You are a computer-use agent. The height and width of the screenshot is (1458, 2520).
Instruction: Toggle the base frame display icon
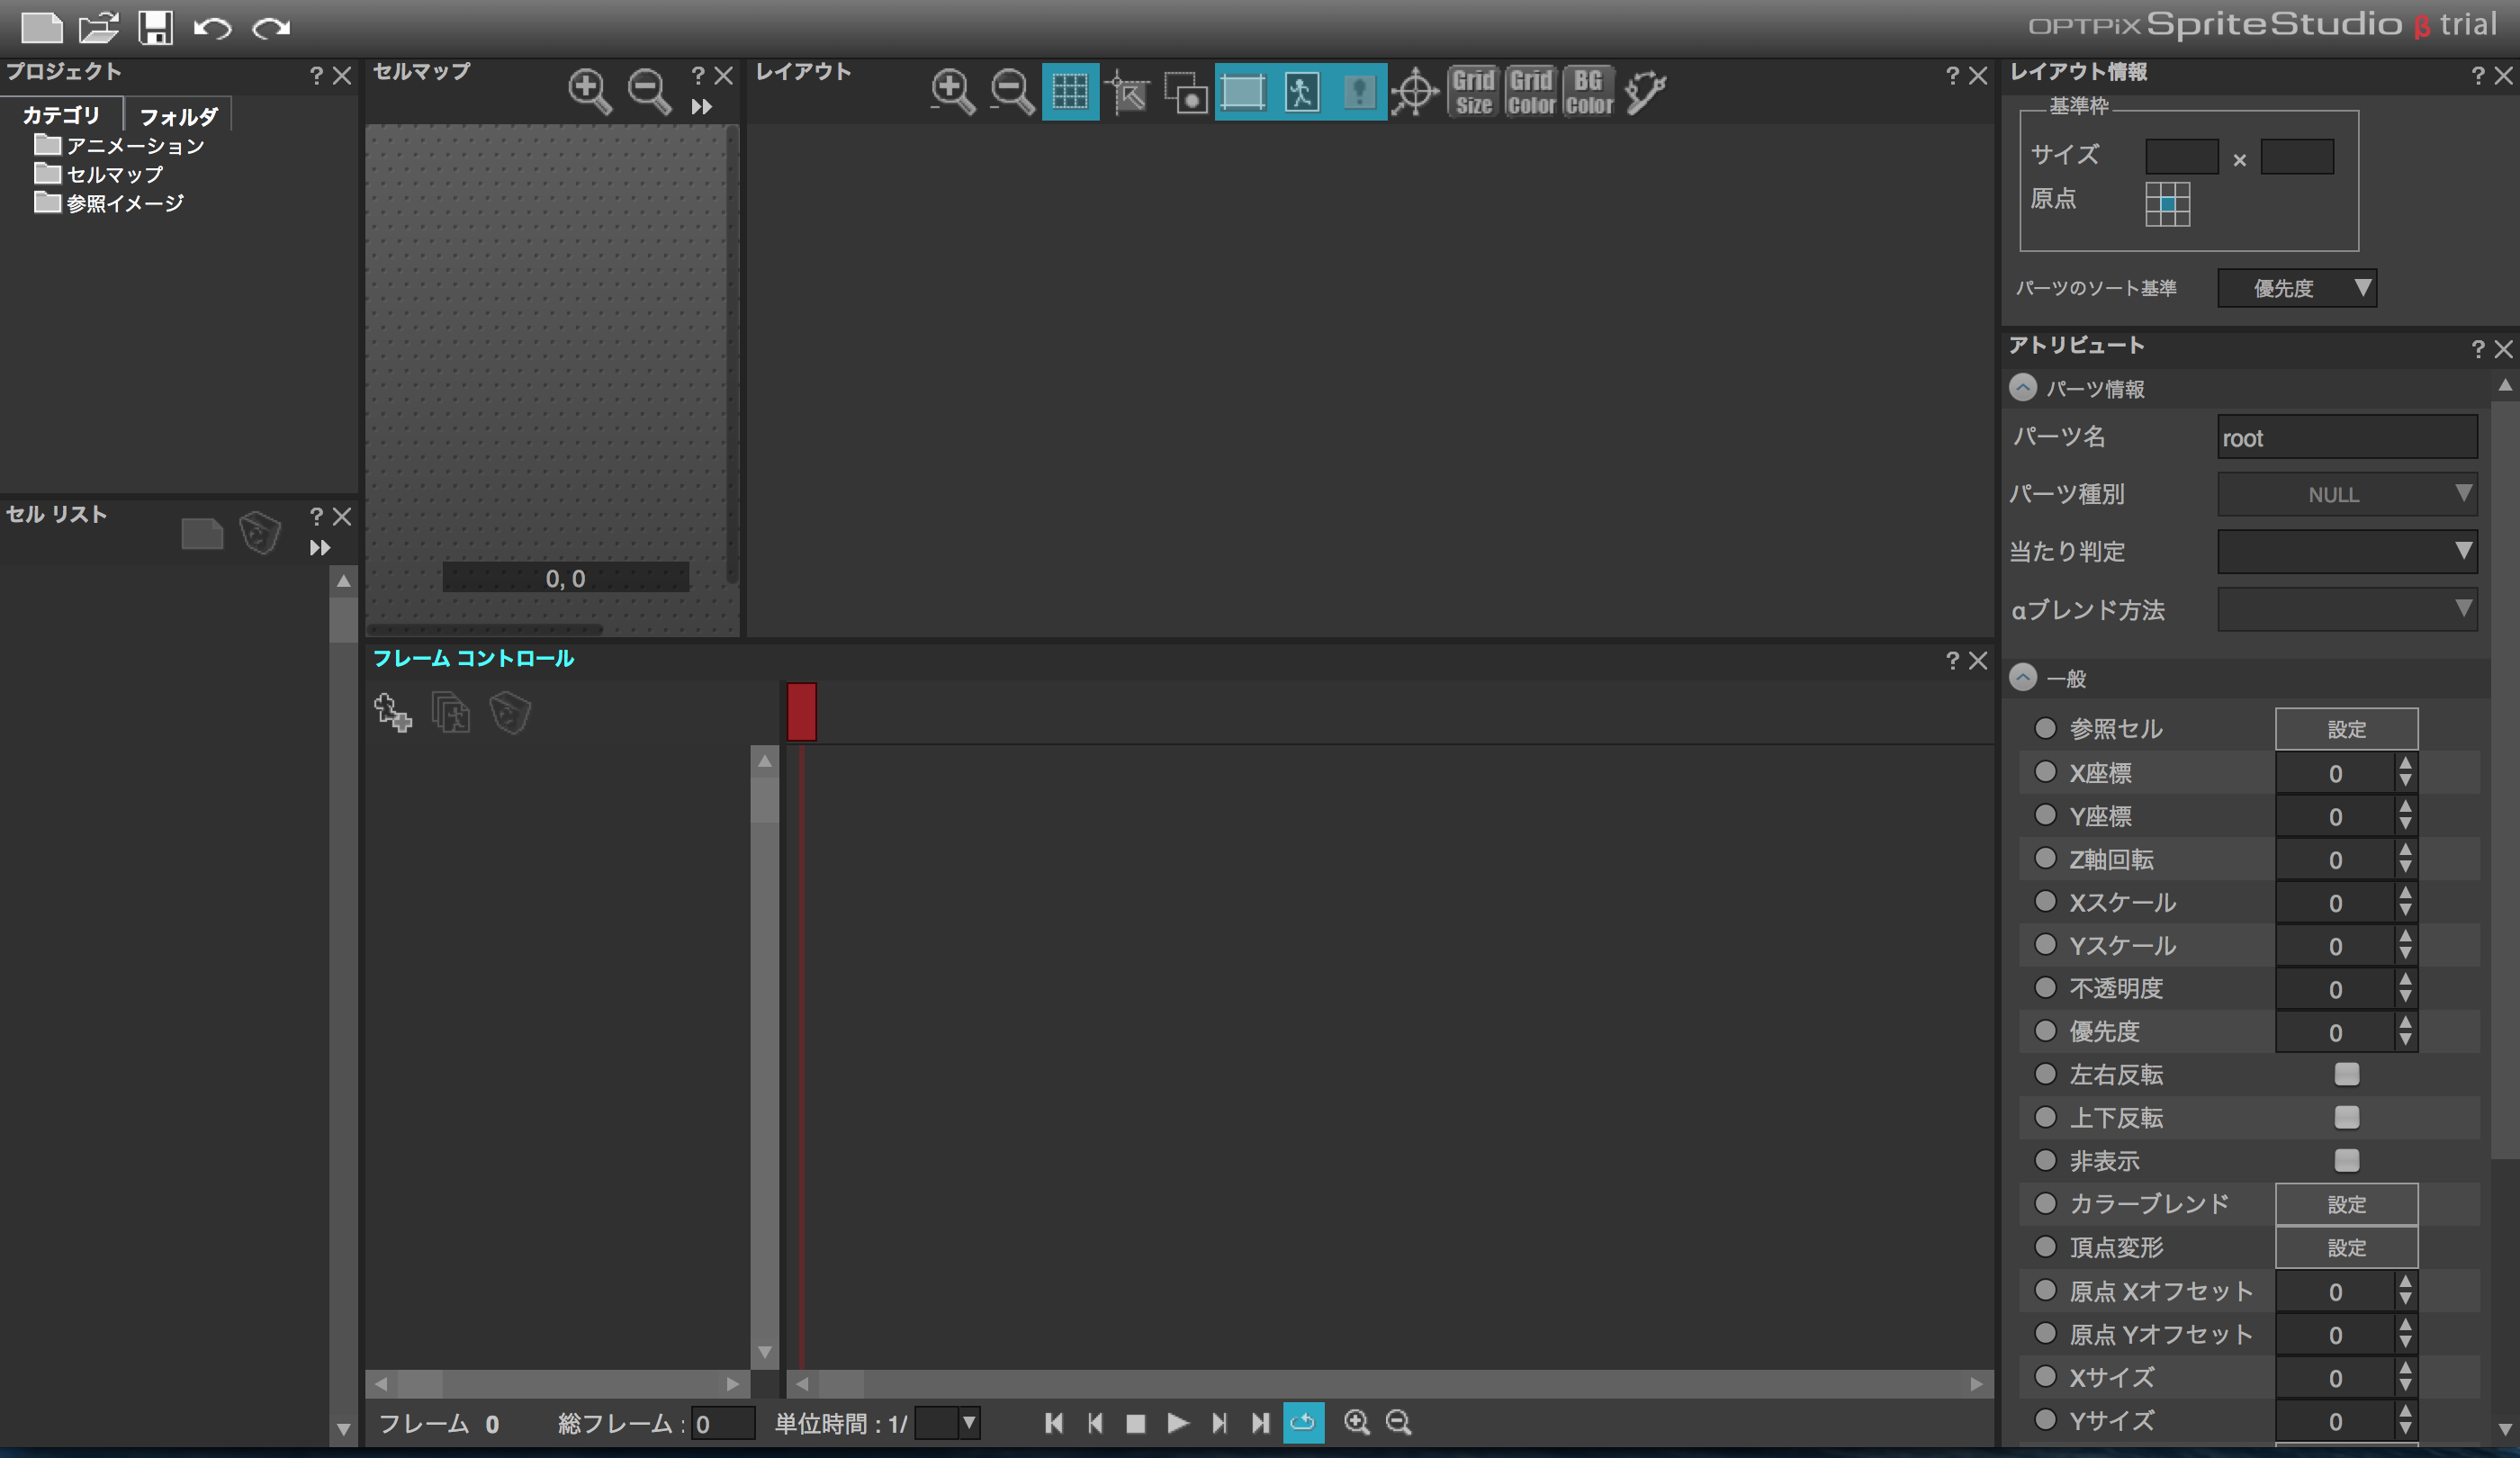point(1243,92)
